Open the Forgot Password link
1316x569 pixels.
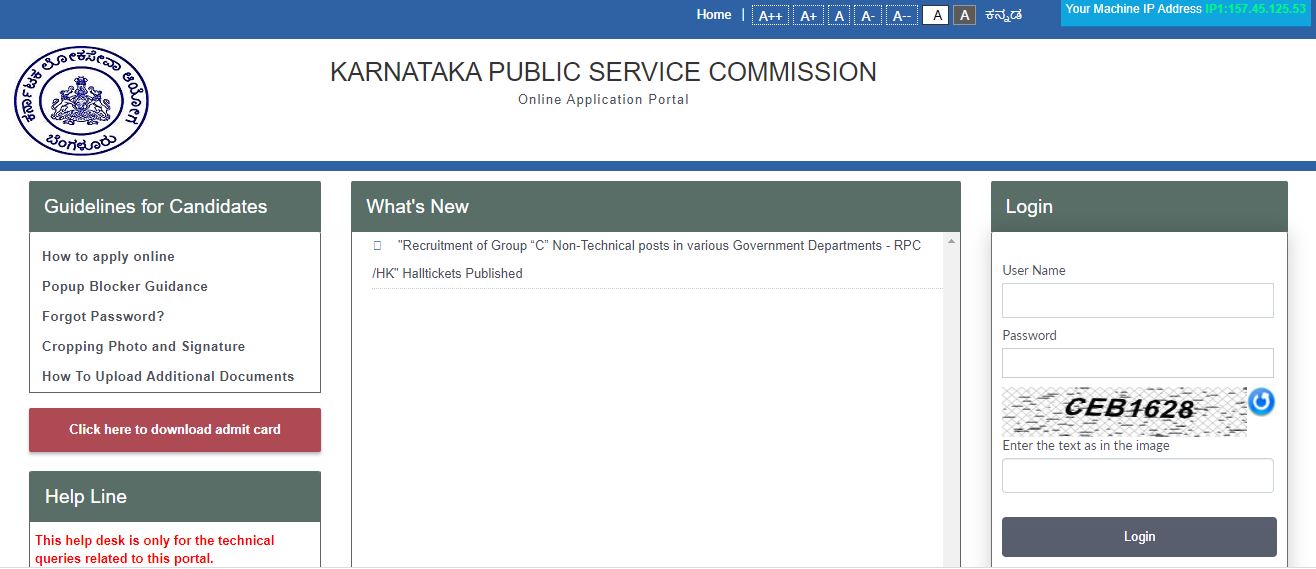coord(103,317)
